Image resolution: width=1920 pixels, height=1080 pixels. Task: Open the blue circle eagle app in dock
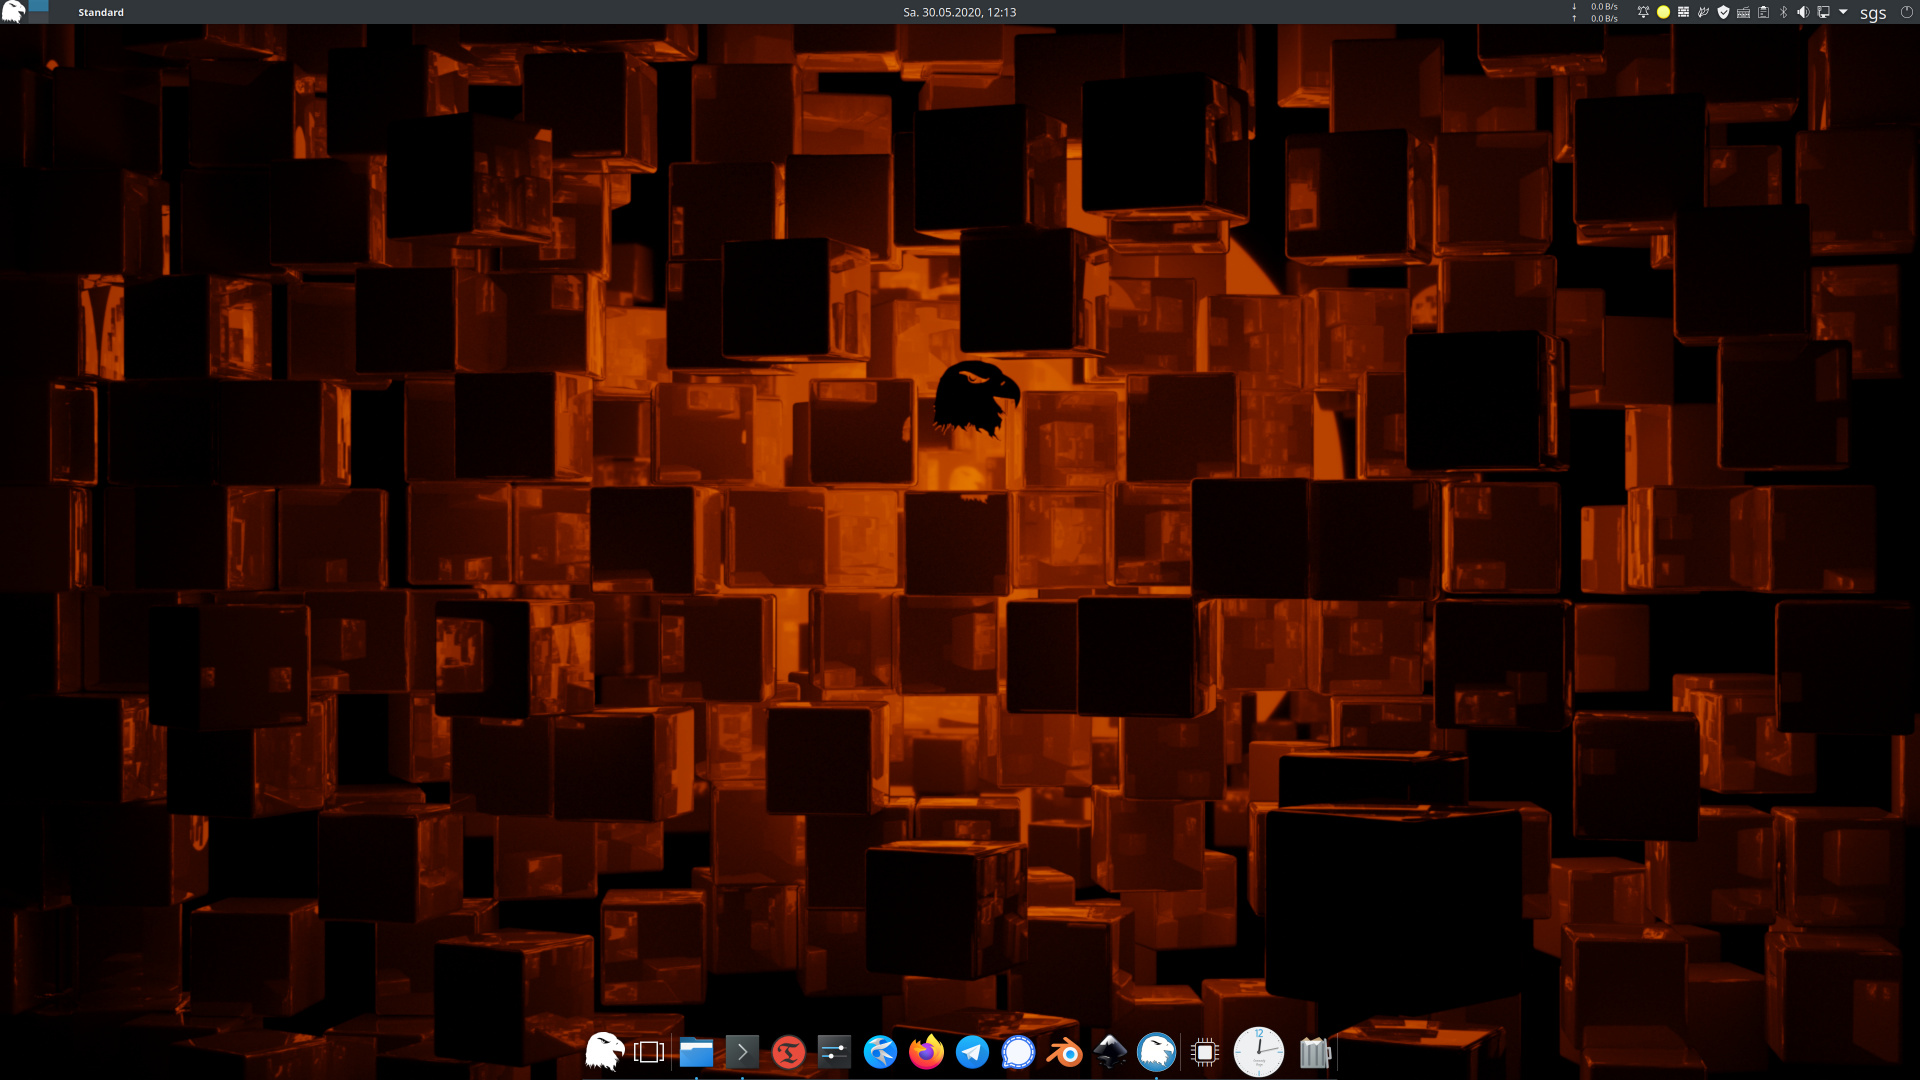(x=1156, y=1052)
